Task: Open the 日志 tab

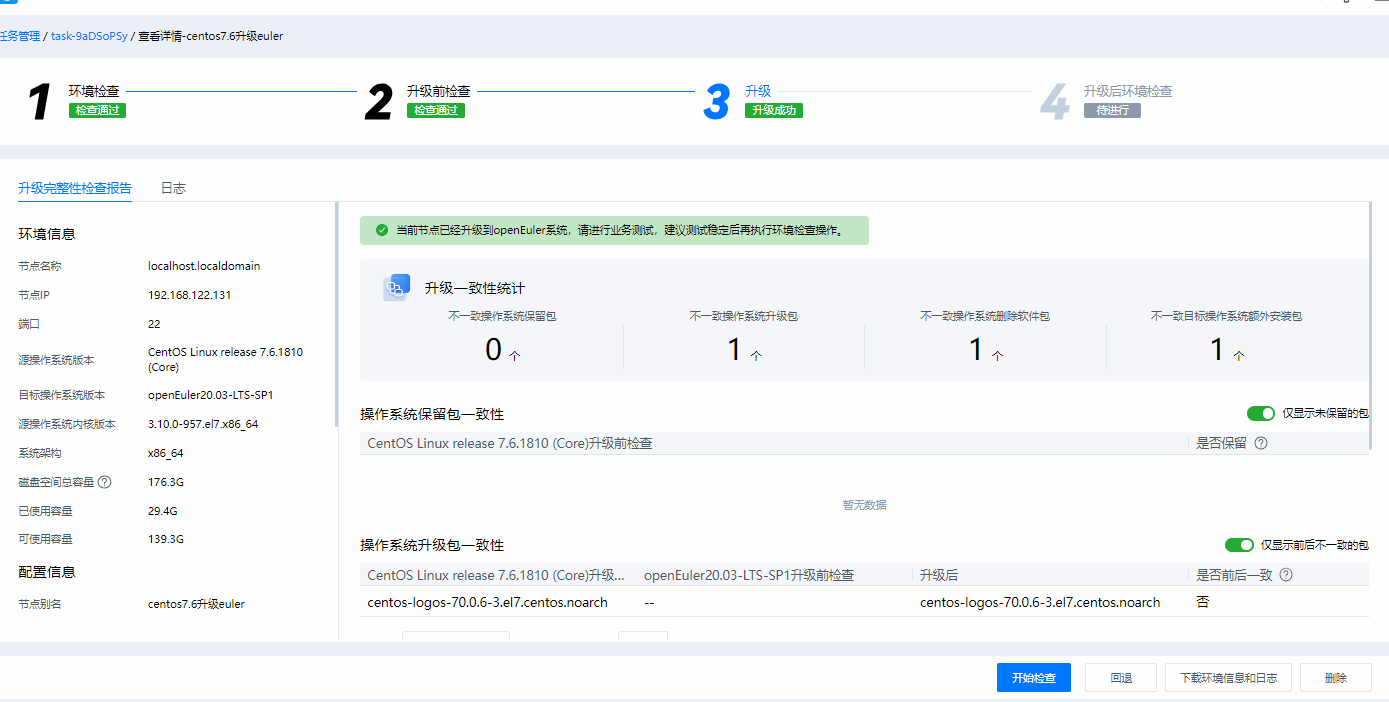Action: pos(173,188)
